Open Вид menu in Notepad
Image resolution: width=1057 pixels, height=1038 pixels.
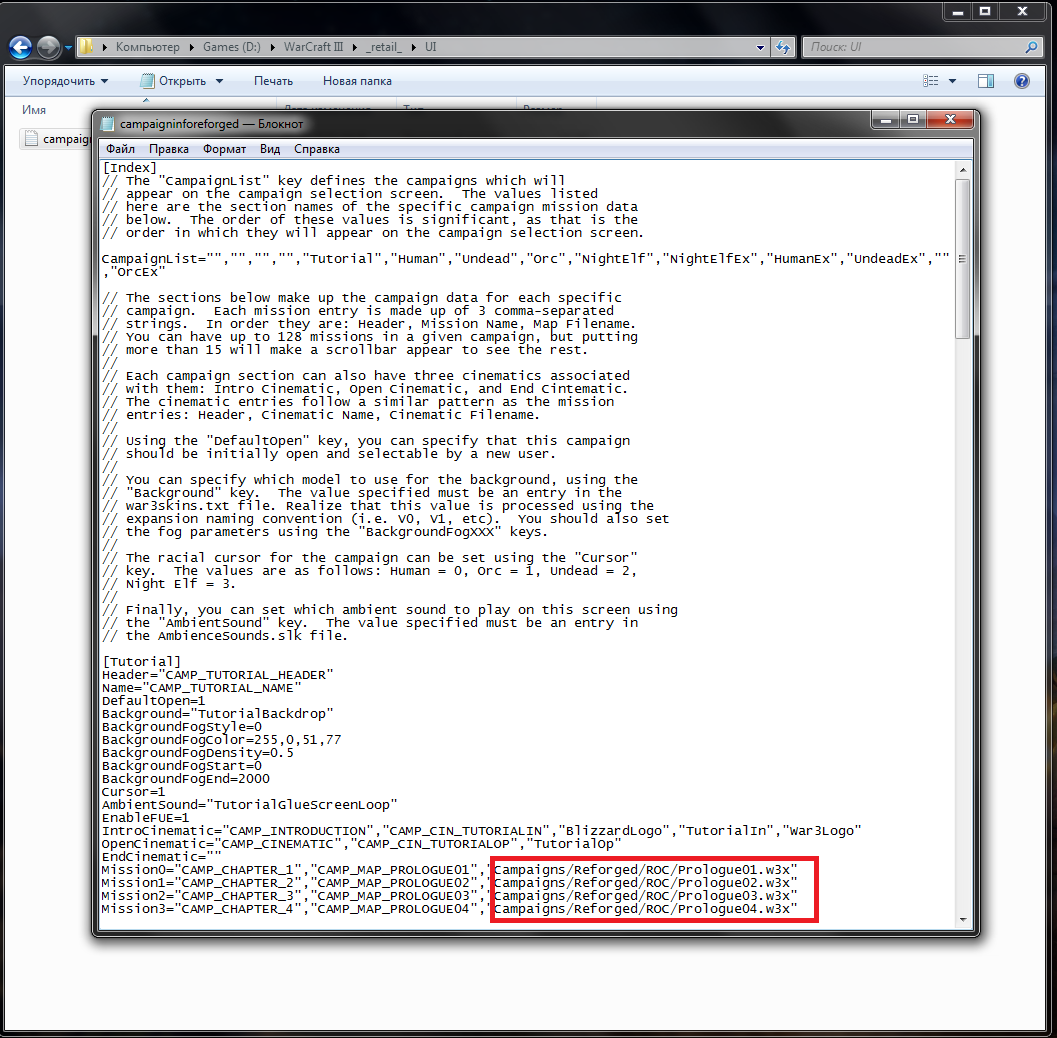[x=270, y=149]
